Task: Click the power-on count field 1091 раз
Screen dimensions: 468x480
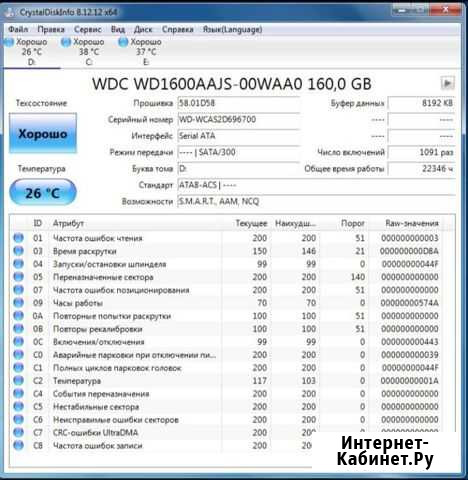Action: 421,152
